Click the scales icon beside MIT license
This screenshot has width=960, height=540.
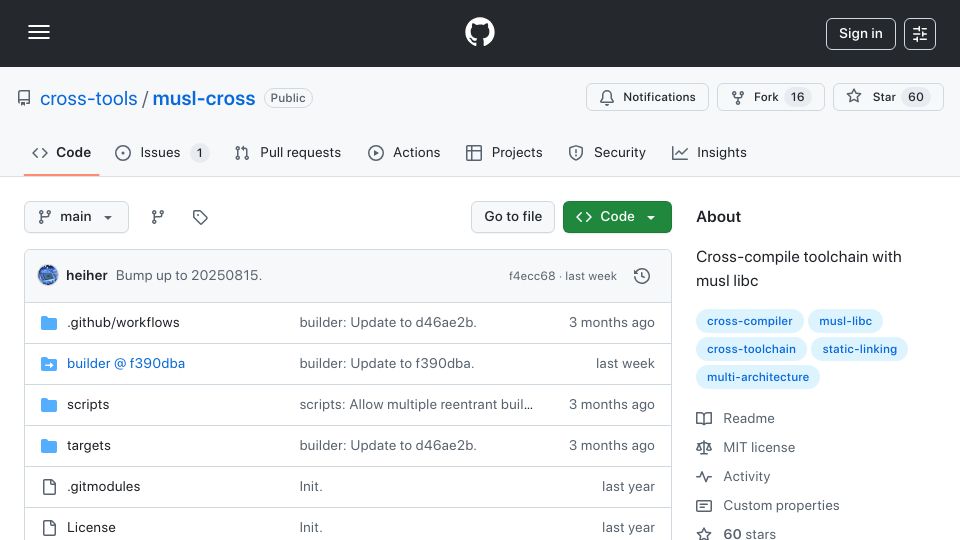[x=704, y=448]
